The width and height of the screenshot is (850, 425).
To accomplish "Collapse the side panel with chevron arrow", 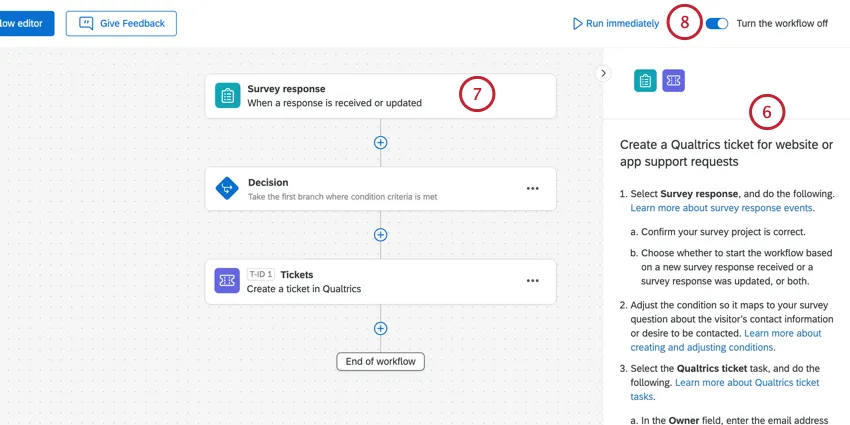I will tap(603, 74).
